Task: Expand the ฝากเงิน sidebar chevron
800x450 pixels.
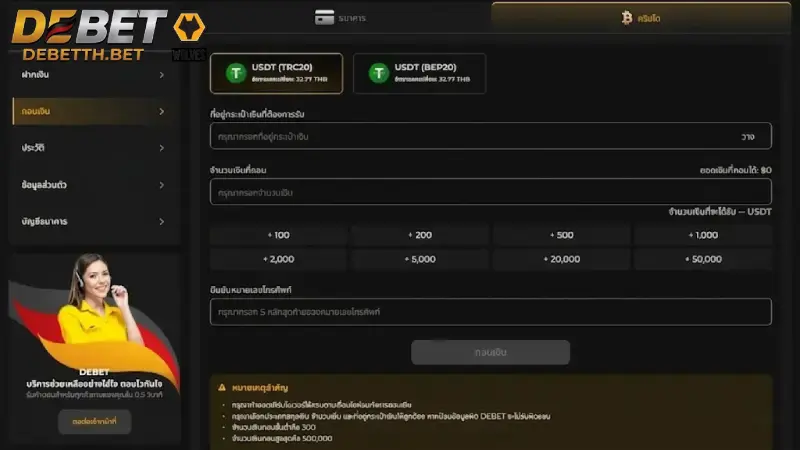Action: (161, 75)
